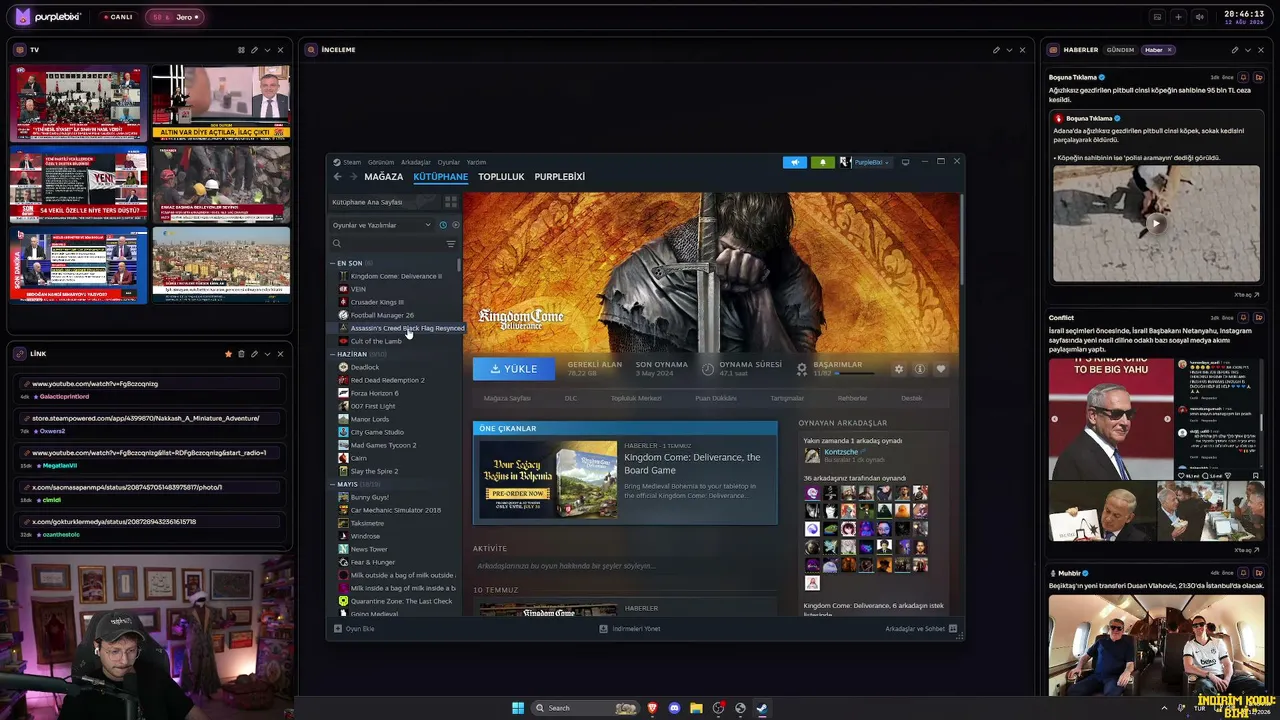This screenshot has width=1280, height=720.
Task: Switch to the TOPLULUK tab
Action: (501, 177)
